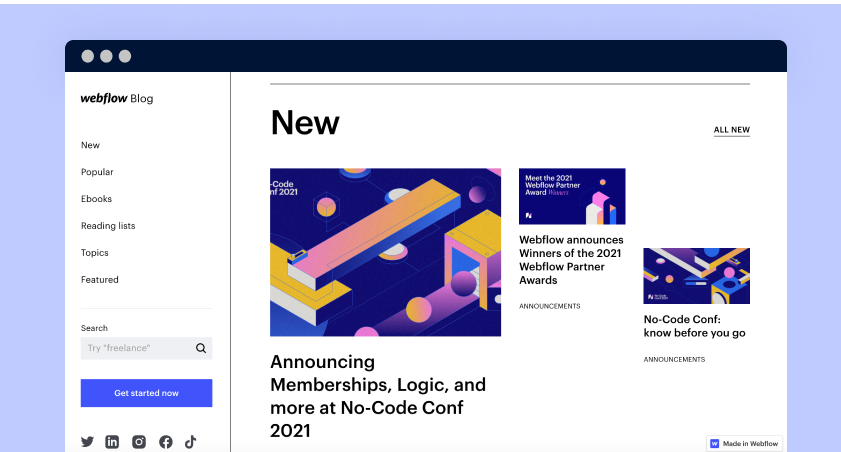Click the webflow Blog logo
Screen dimensions: 841x452
(117, 99)
